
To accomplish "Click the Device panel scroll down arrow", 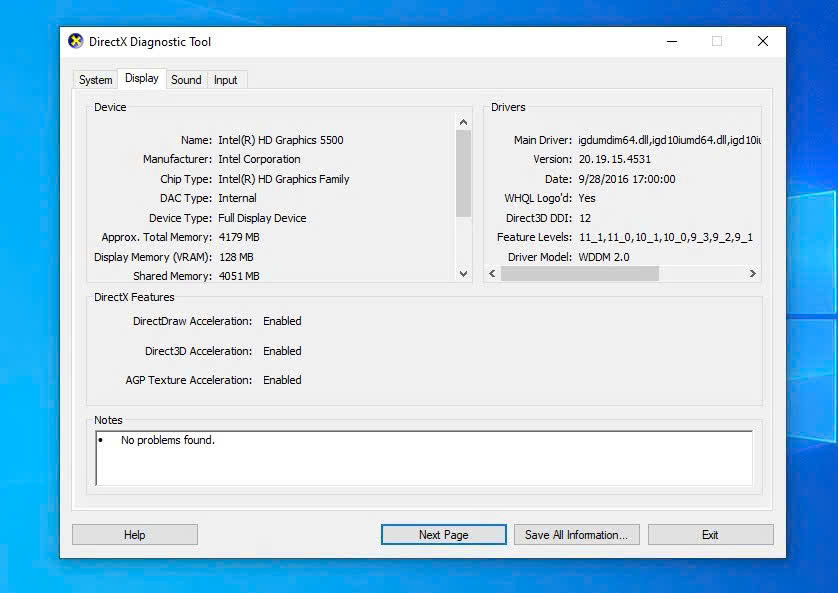I will pyautogui.click(x=463, y=273).
